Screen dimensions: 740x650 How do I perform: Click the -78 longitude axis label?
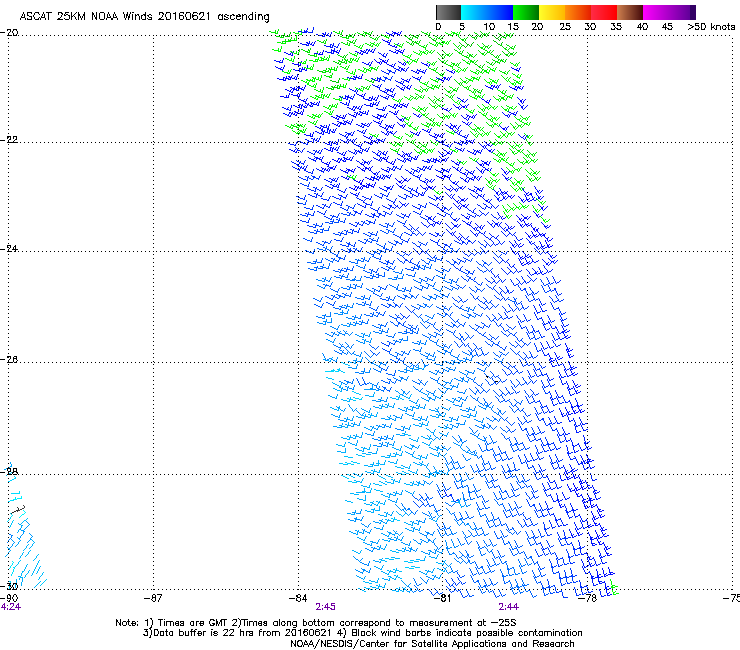[x=588, y=599]
